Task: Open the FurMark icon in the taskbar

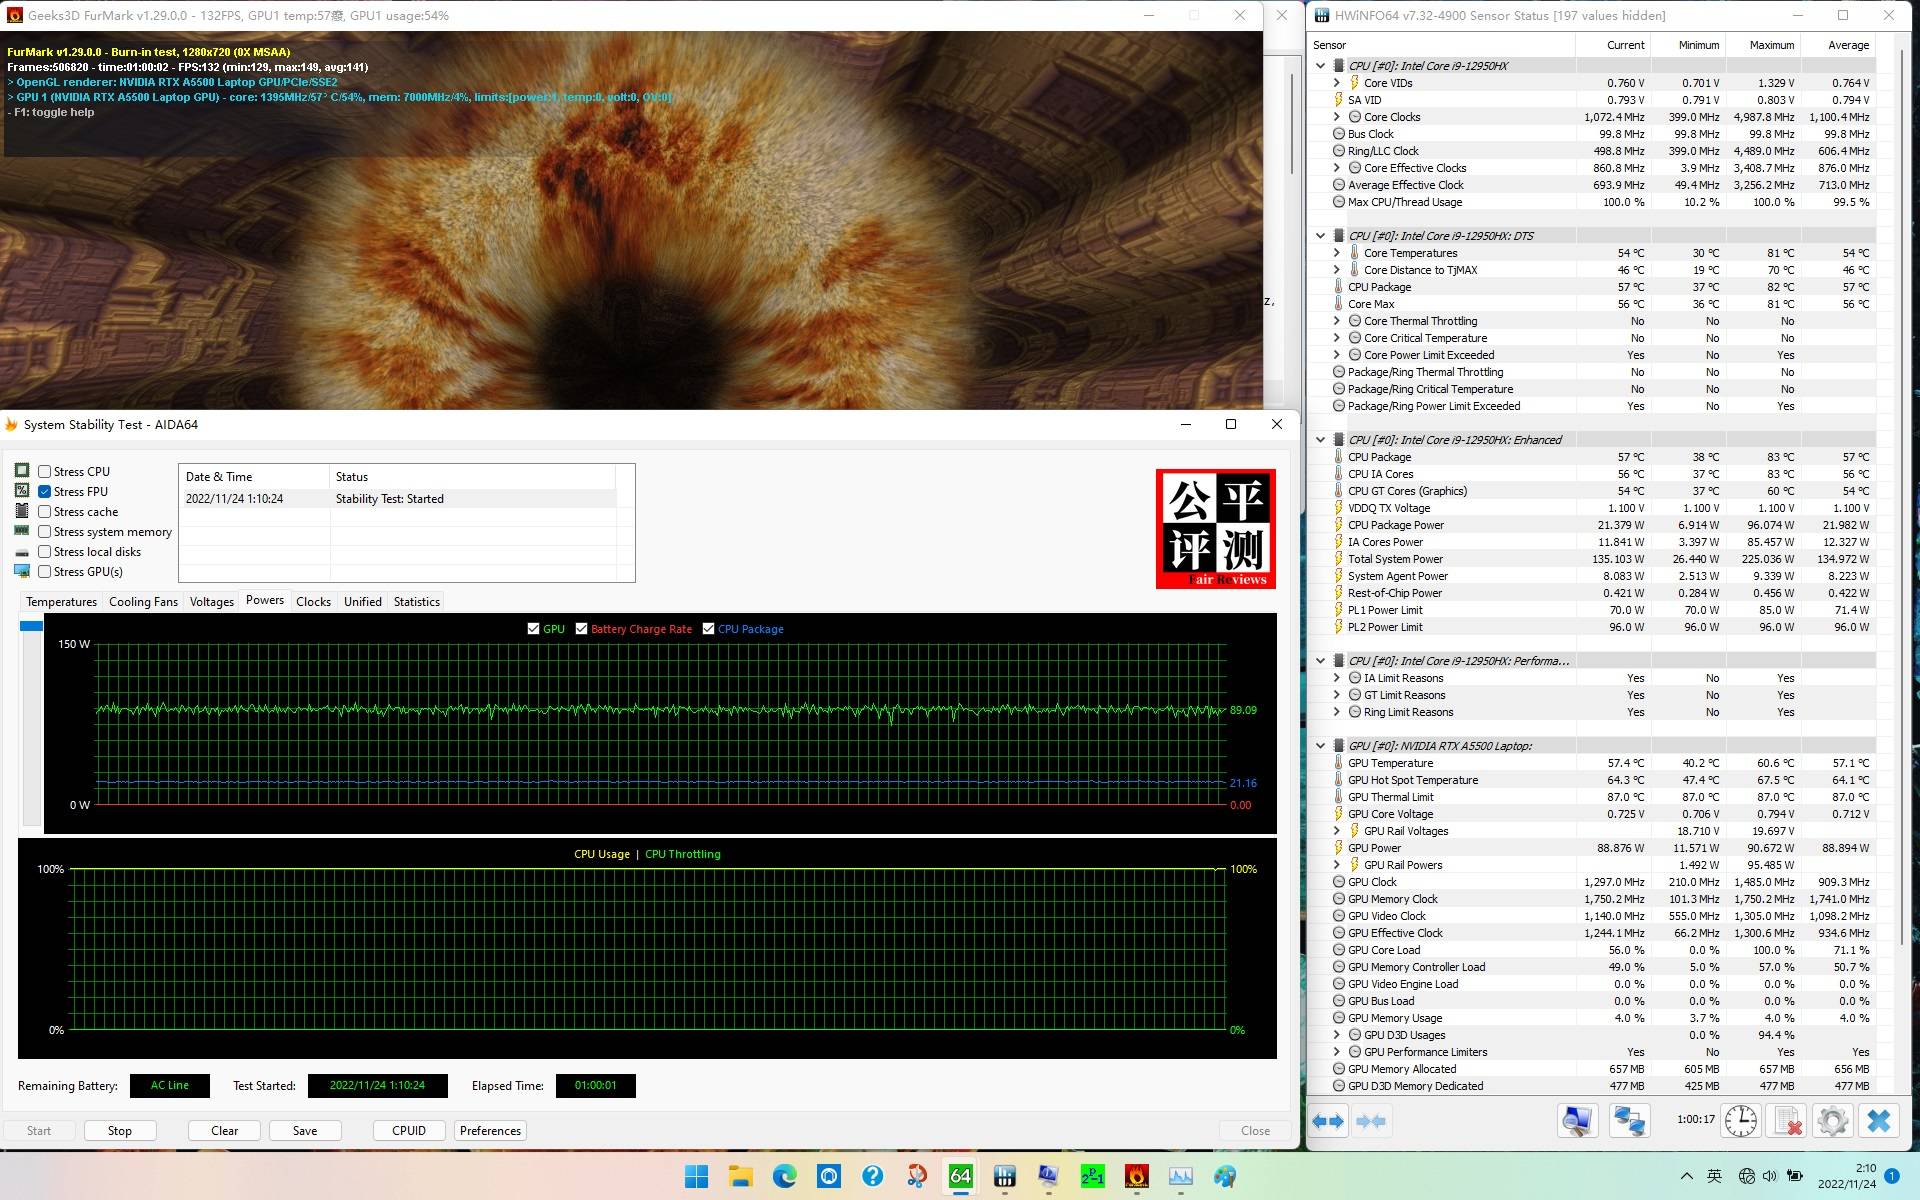Action: pyautogui.click(x=1136, y=1177)
